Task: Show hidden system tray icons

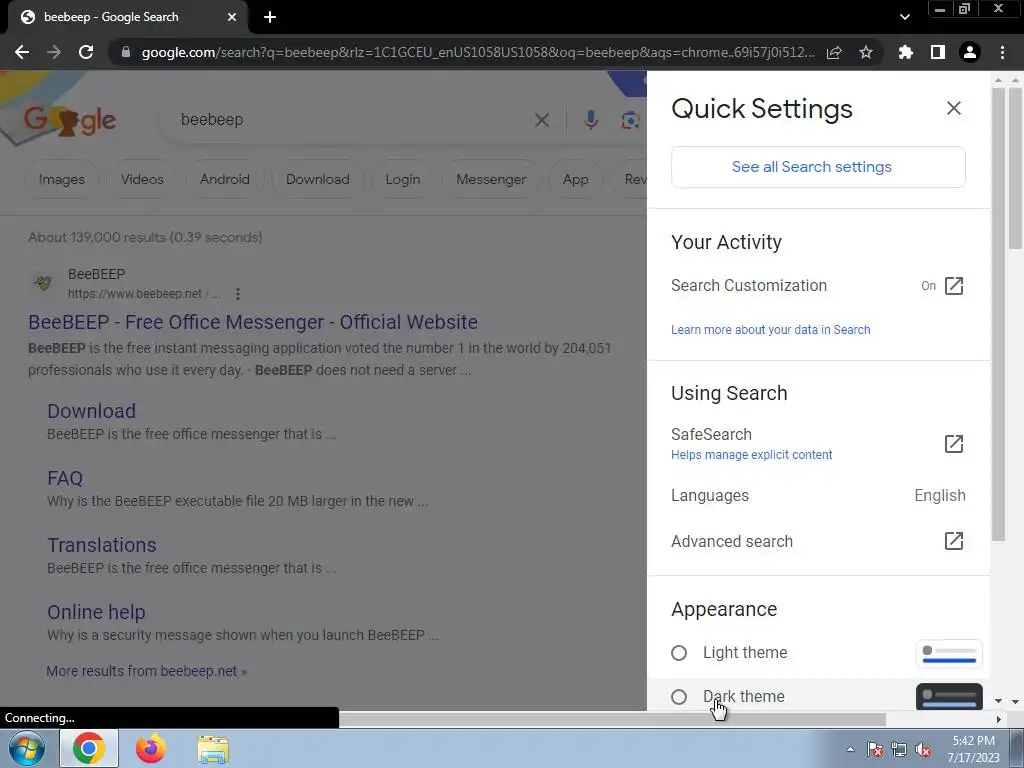Action: (850, 749)
